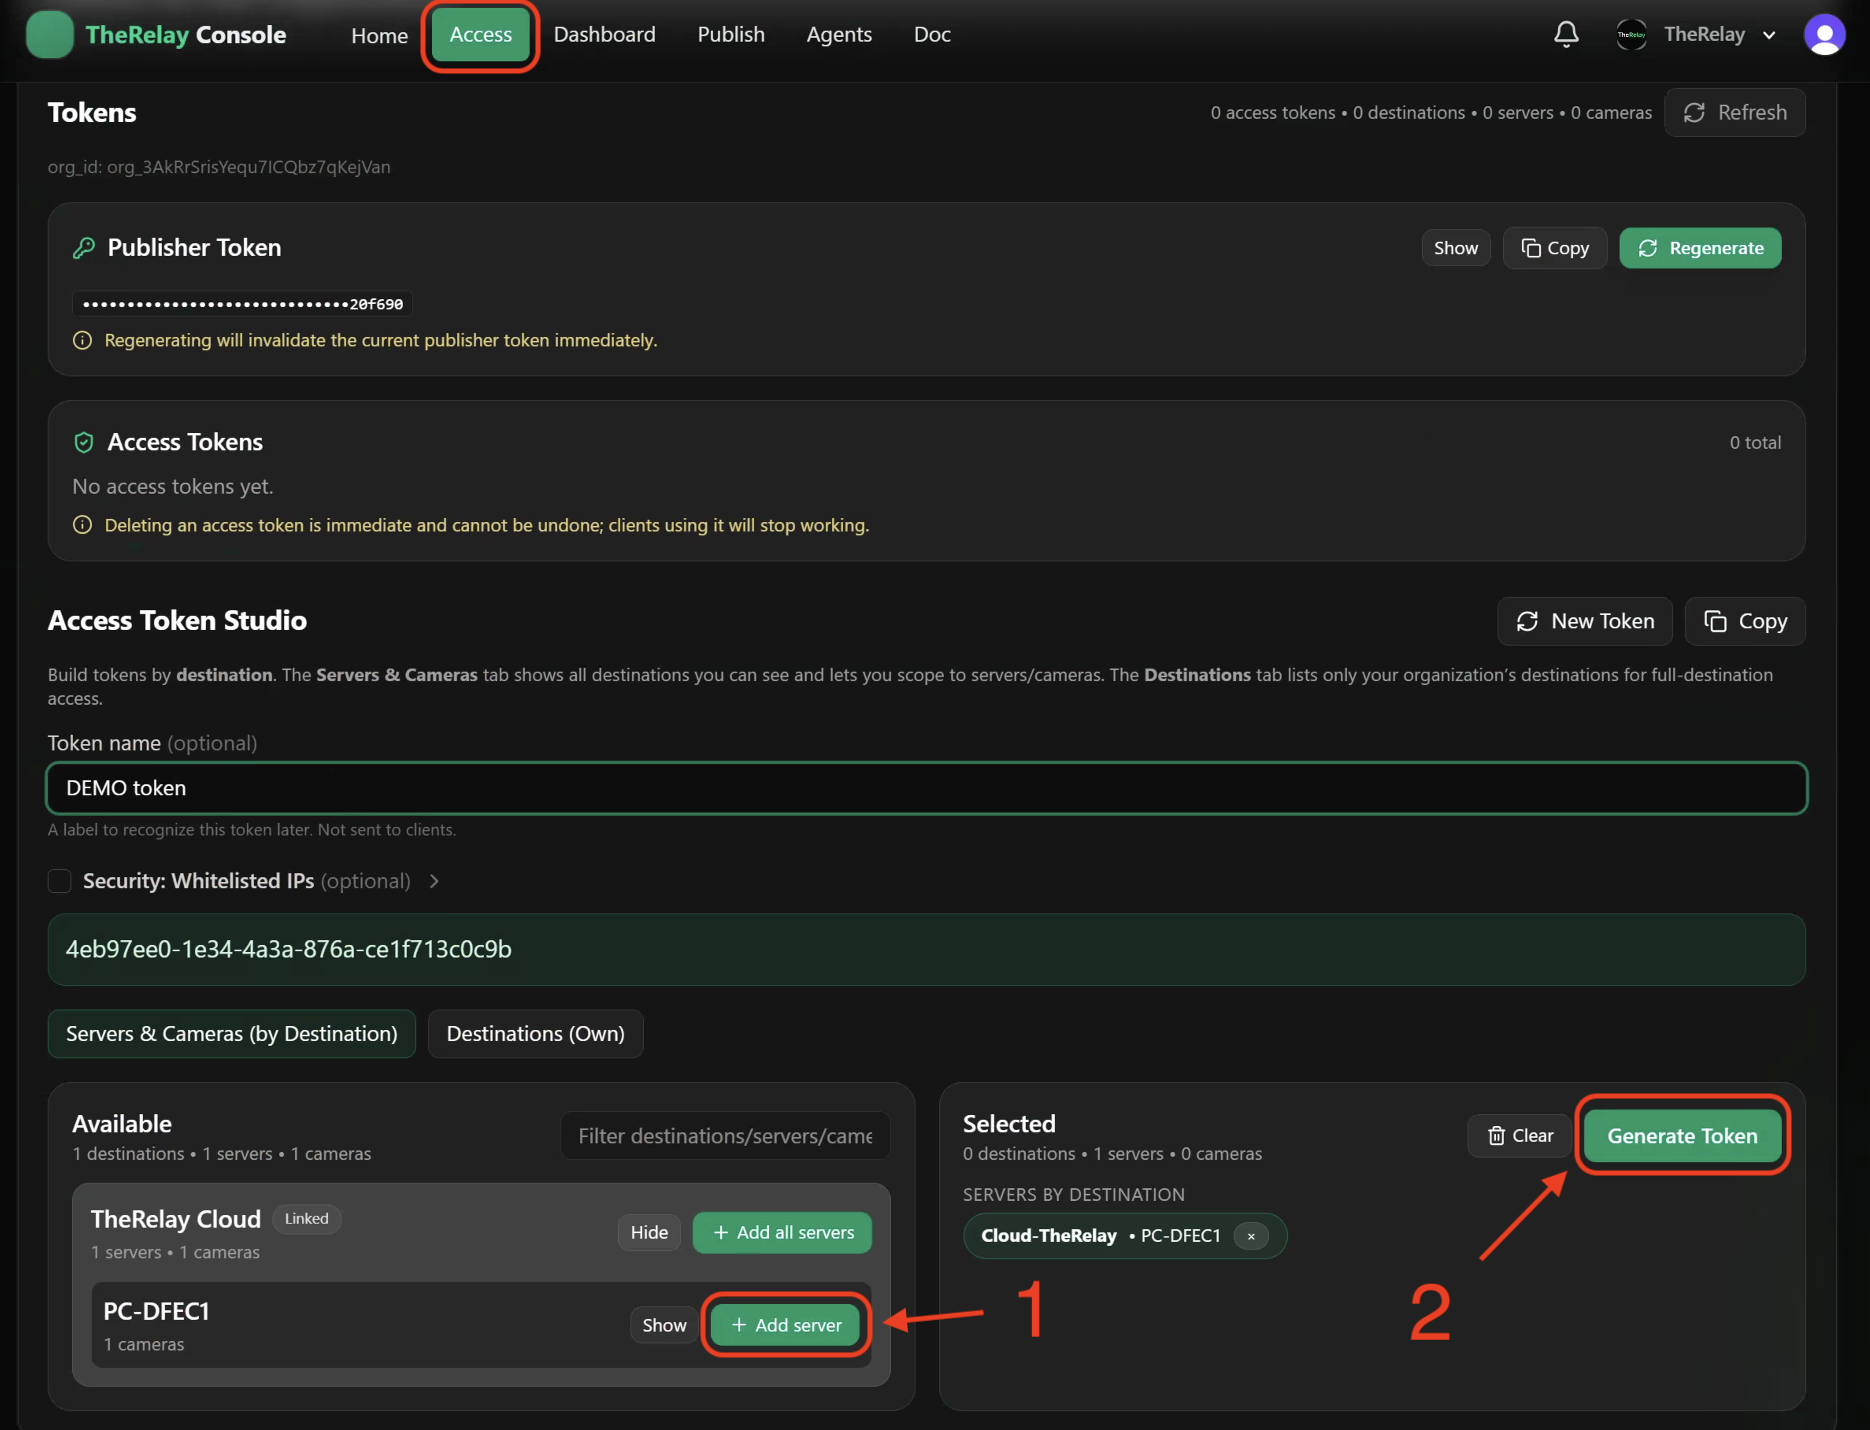
Task: Refresh the tokens list
Action: click(x=1734, y=112)
